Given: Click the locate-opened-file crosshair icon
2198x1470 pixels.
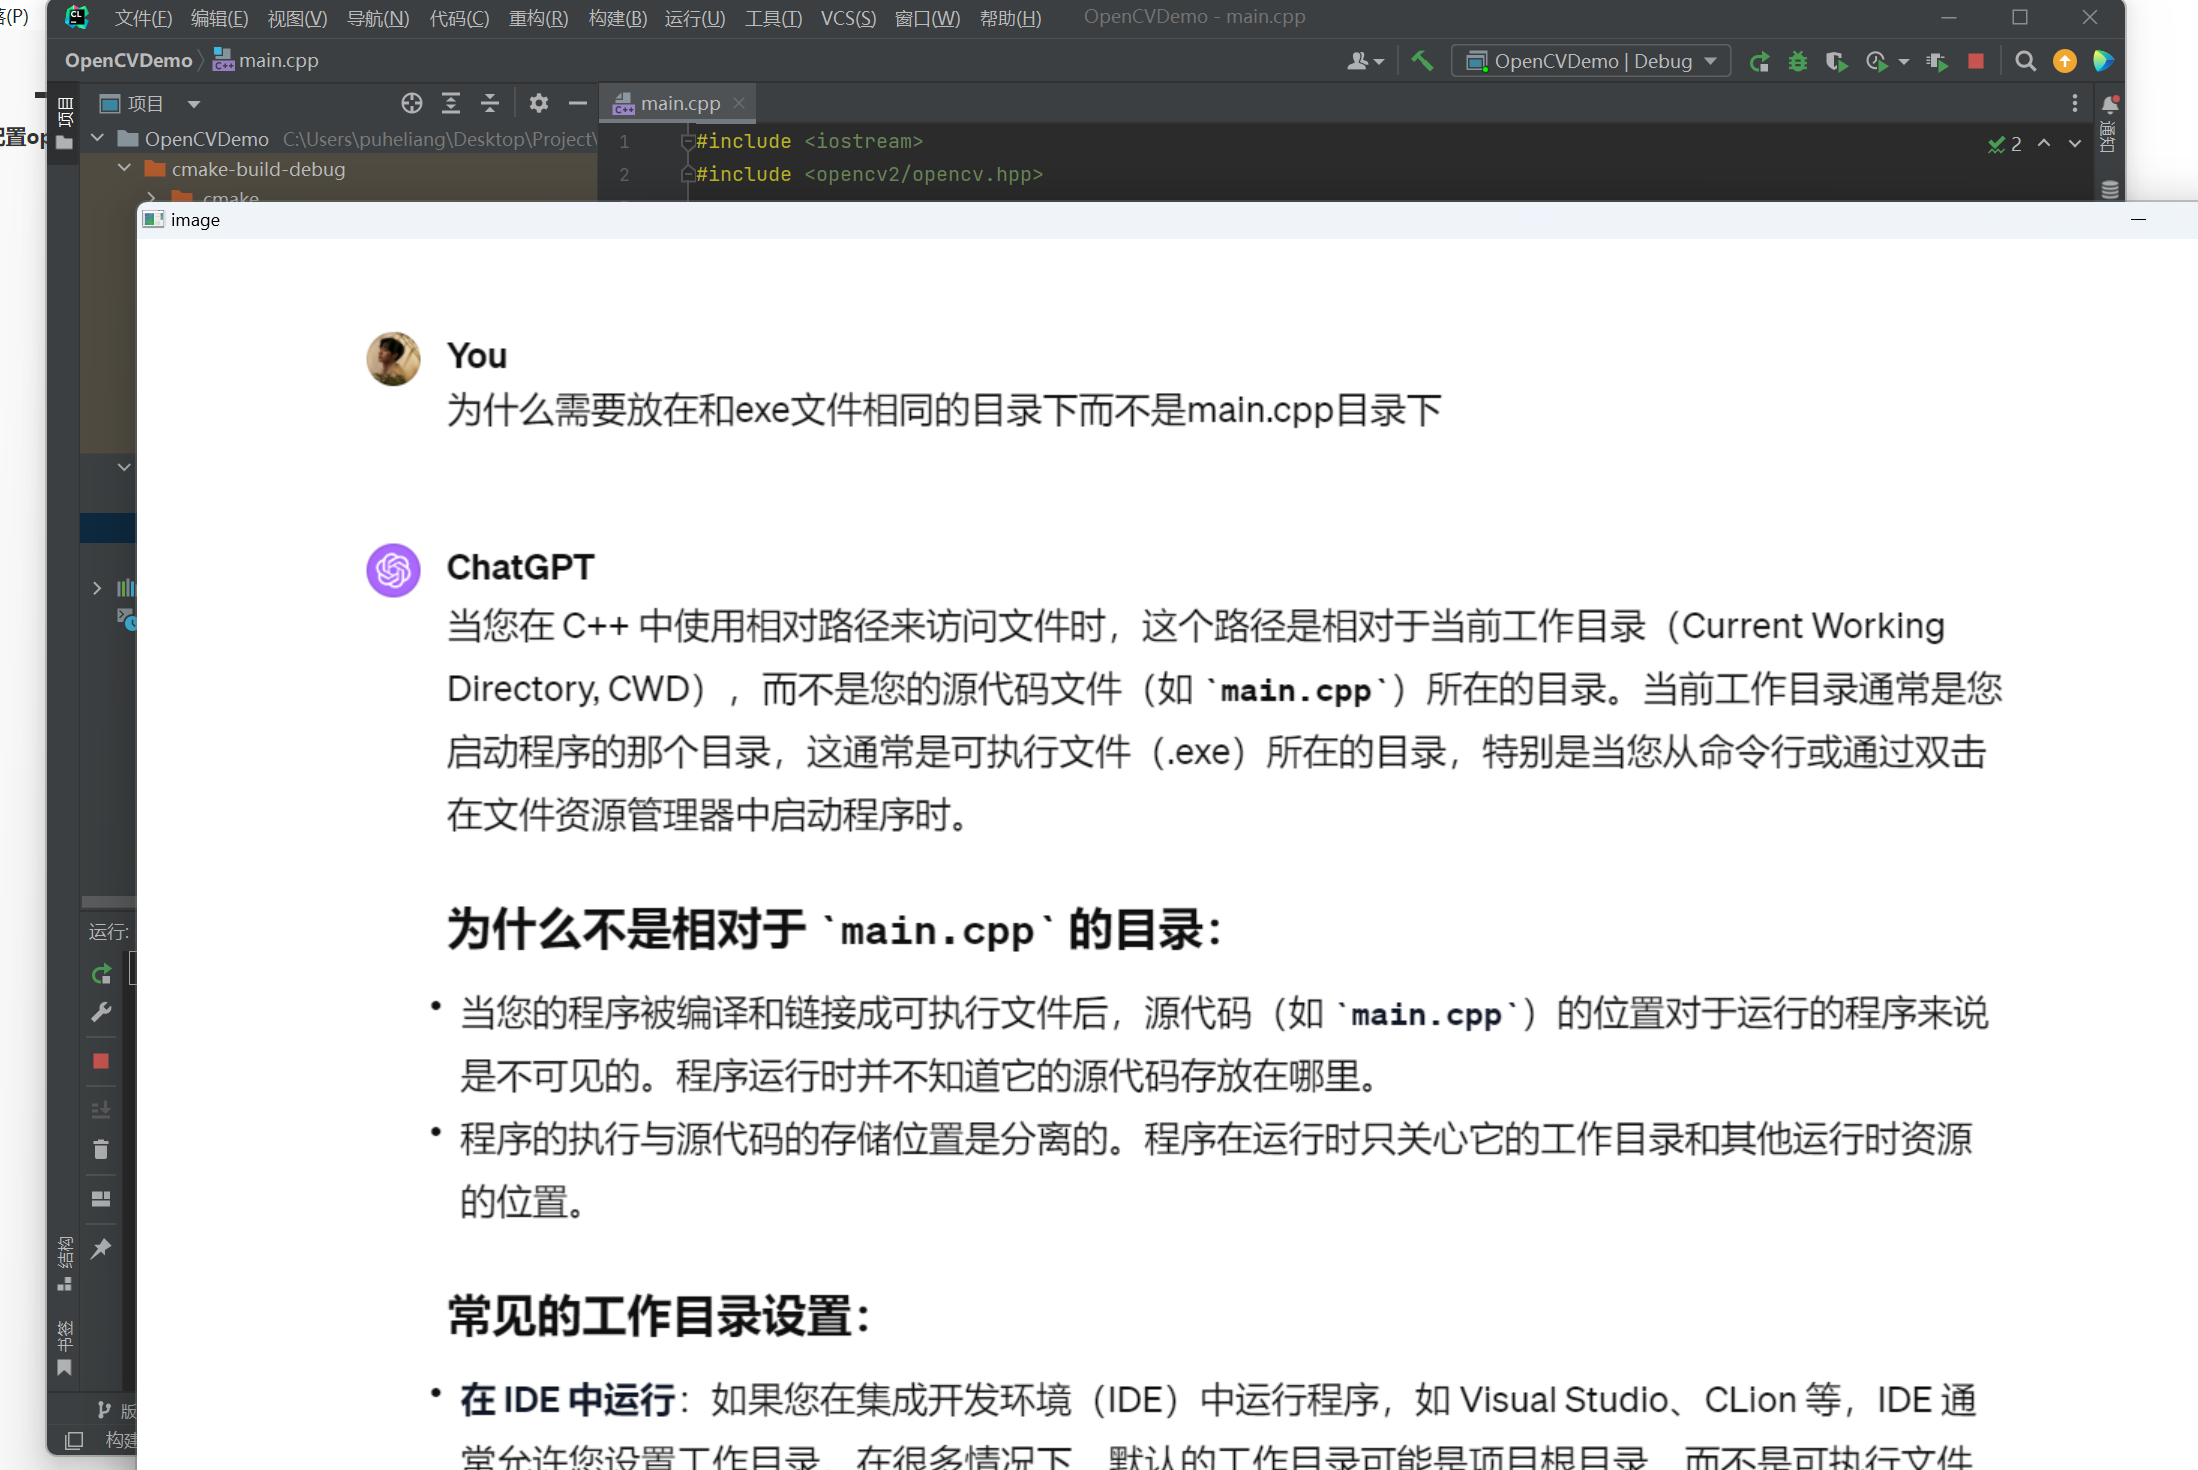Looking at the screenshot, I should pos(411,103).
